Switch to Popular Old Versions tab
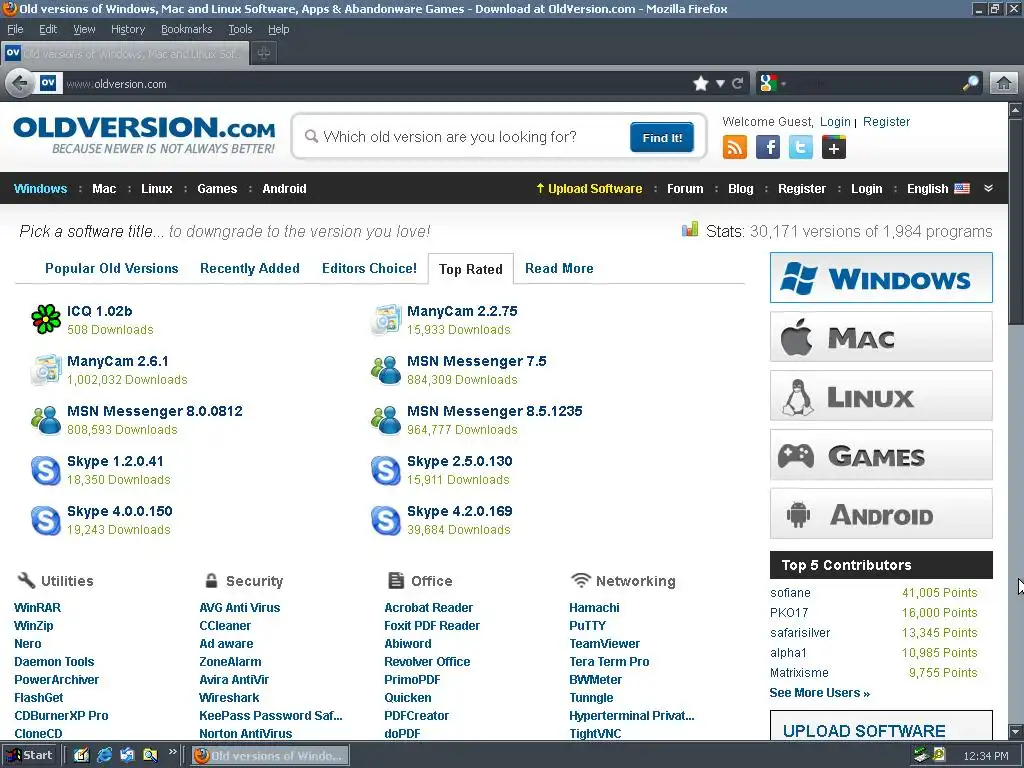Viewport: 1024px width, 768px height. point(112,268)
